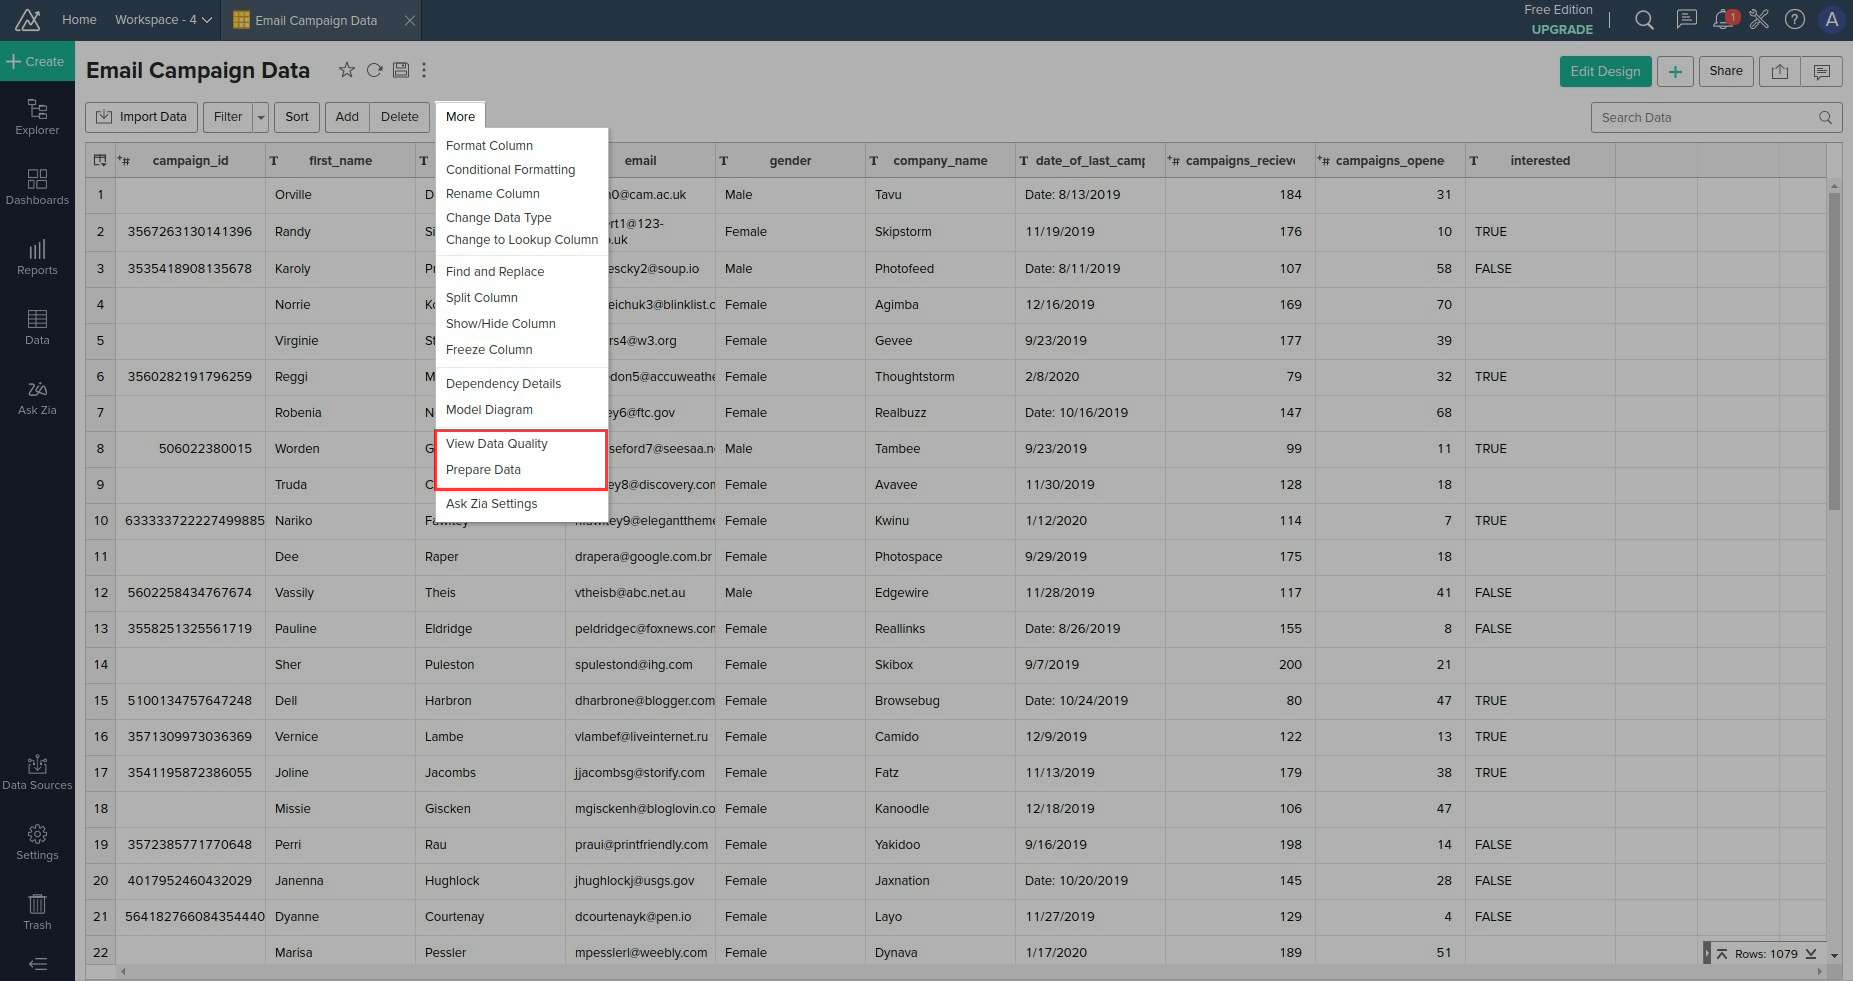Expand the Filter dropdown arrow
The height and width of the screenshot is (981, 1853).
(x=261, y=117)
